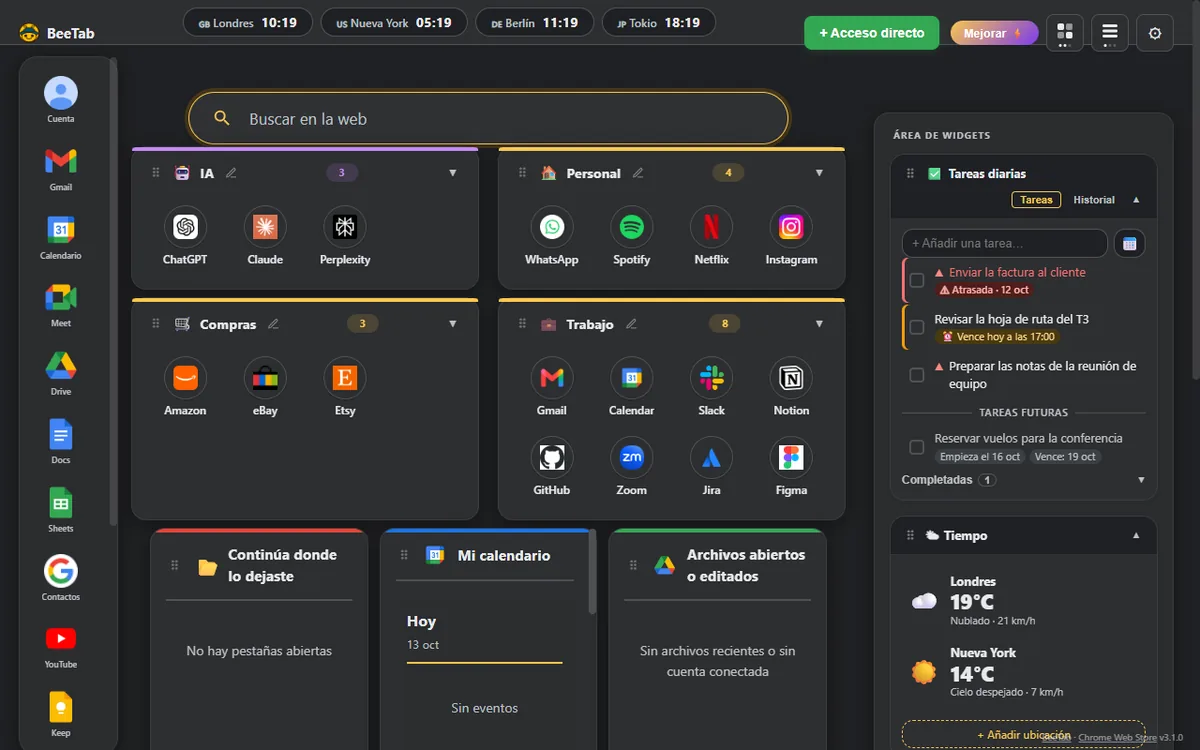Launch the Perplexity shortcut
The width and height of the screenshot is (1200, 750).
pos(345,228)
